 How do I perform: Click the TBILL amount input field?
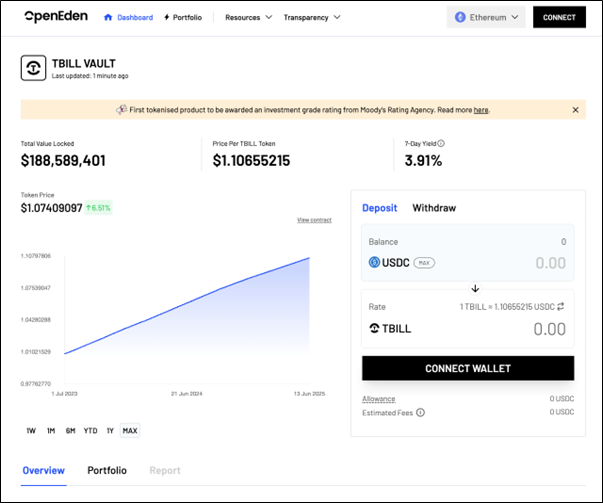(549, 329)
